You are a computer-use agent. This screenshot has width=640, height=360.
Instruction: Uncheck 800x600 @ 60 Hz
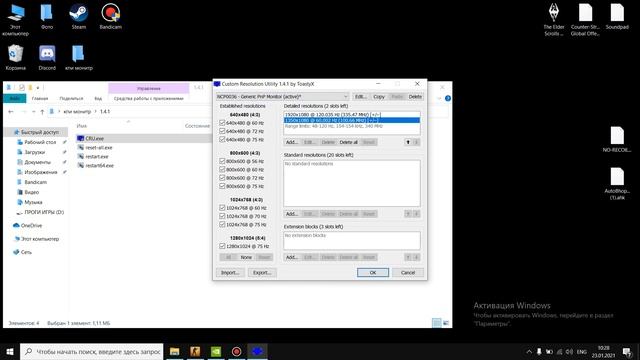click(222, 169)
